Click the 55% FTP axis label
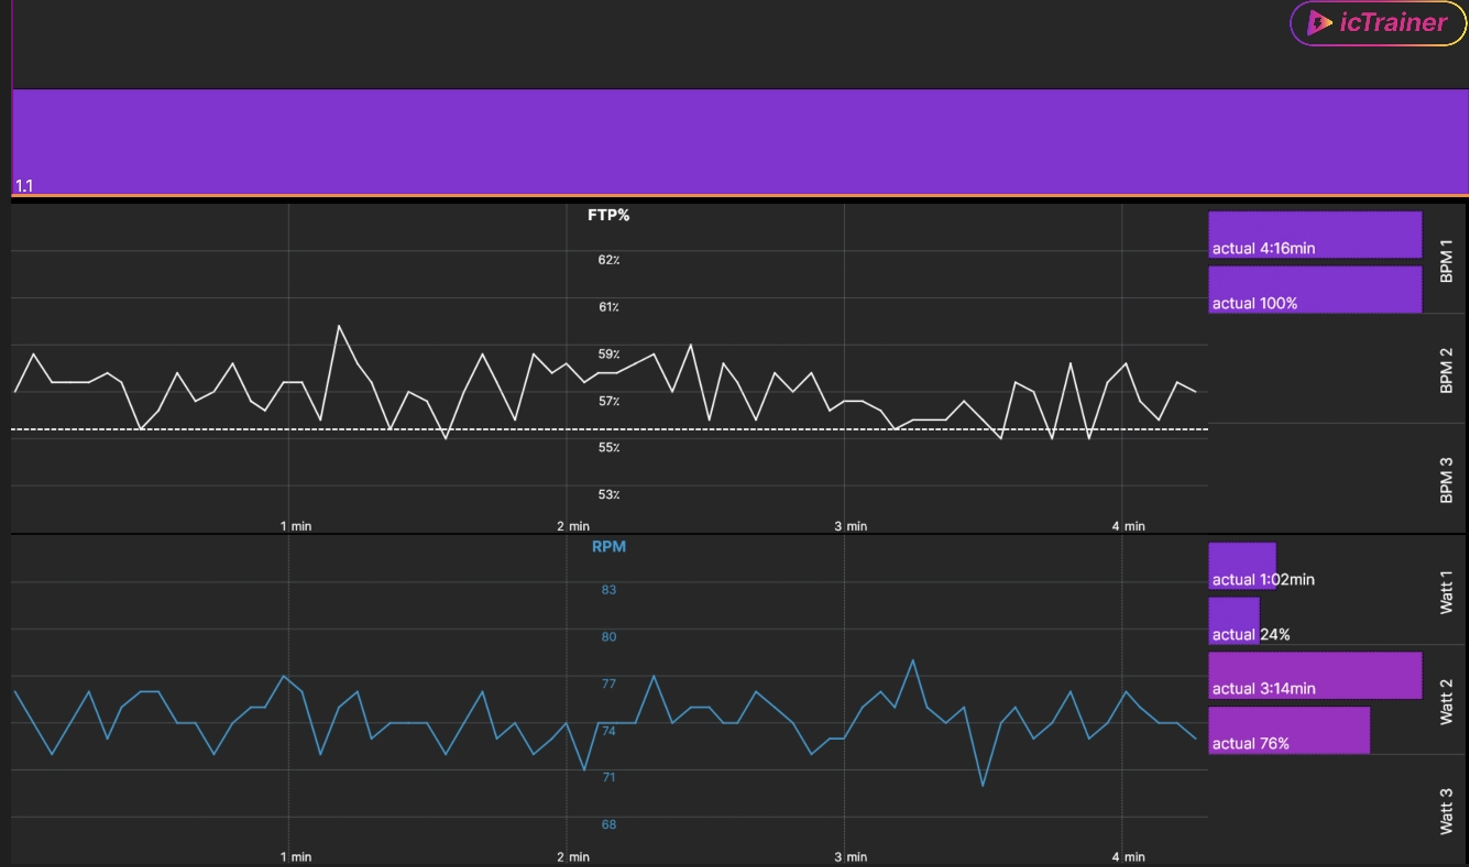This screenshot has height=867, width=1469. click(x=608, y=447)
